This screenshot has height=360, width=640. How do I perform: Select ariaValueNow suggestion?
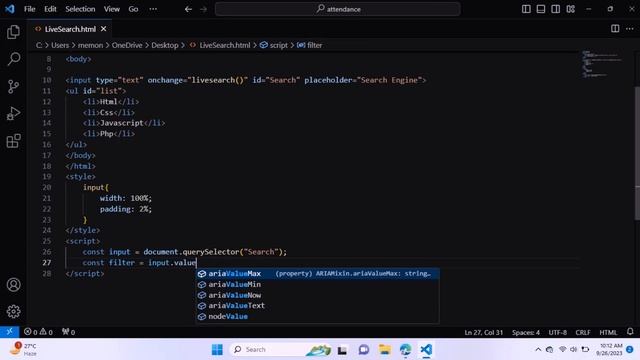point(318,295)
